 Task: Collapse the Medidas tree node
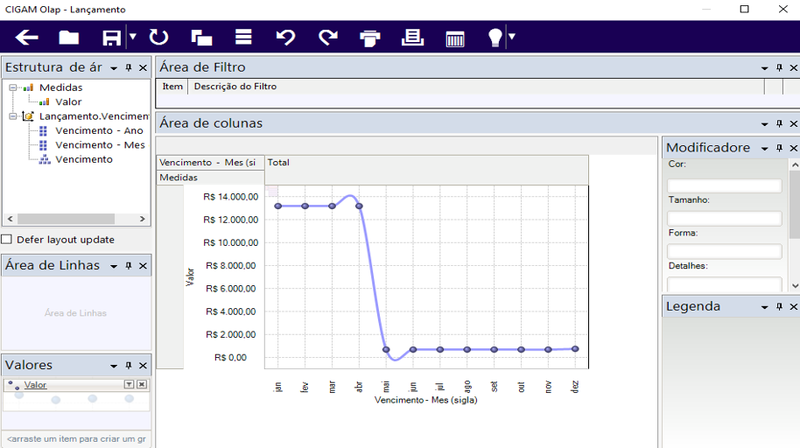(13, 88)
